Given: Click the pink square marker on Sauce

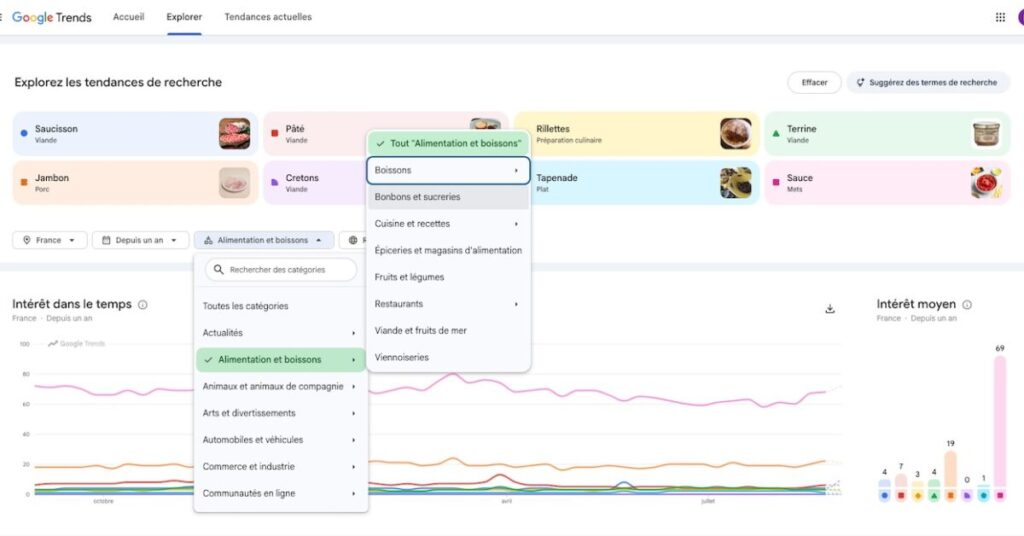Looking at the screenshot, I should (776, 182).
